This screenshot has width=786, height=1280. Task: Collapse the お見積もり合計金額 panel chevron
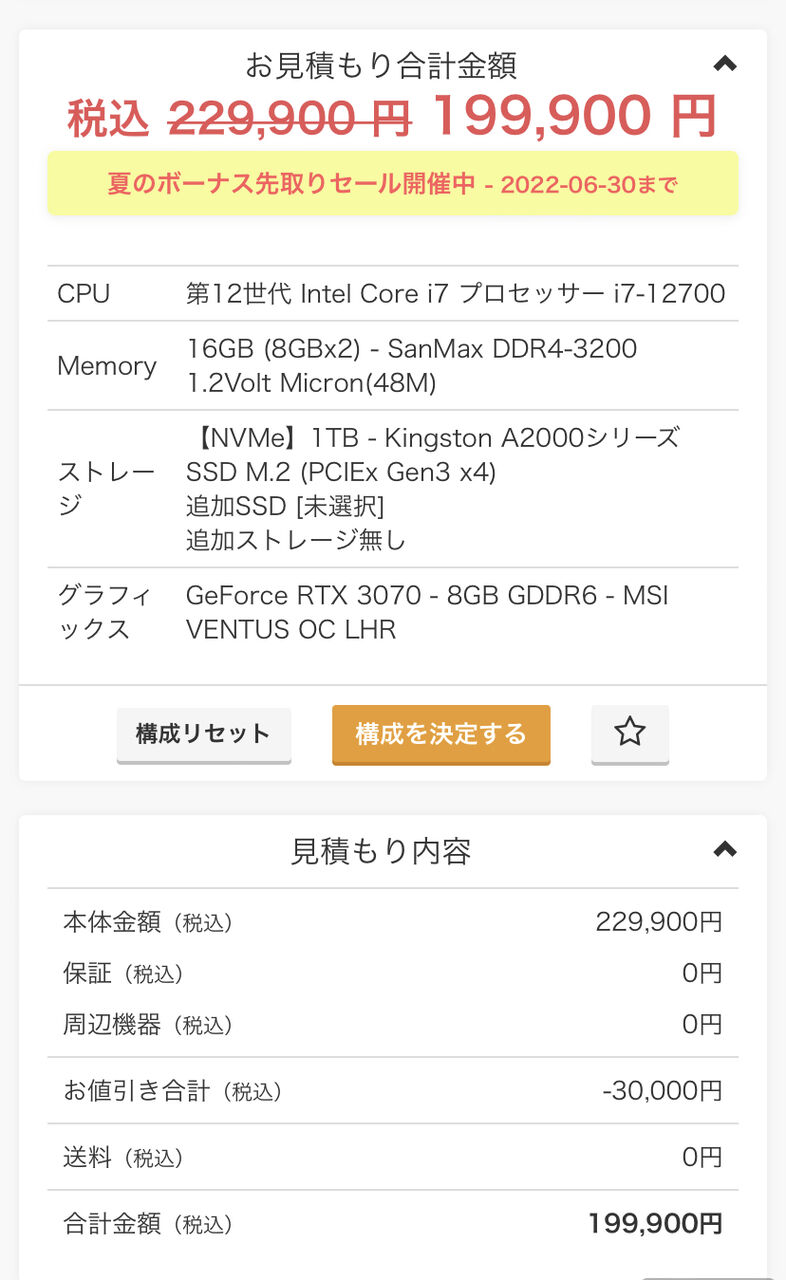pos(725,65)
